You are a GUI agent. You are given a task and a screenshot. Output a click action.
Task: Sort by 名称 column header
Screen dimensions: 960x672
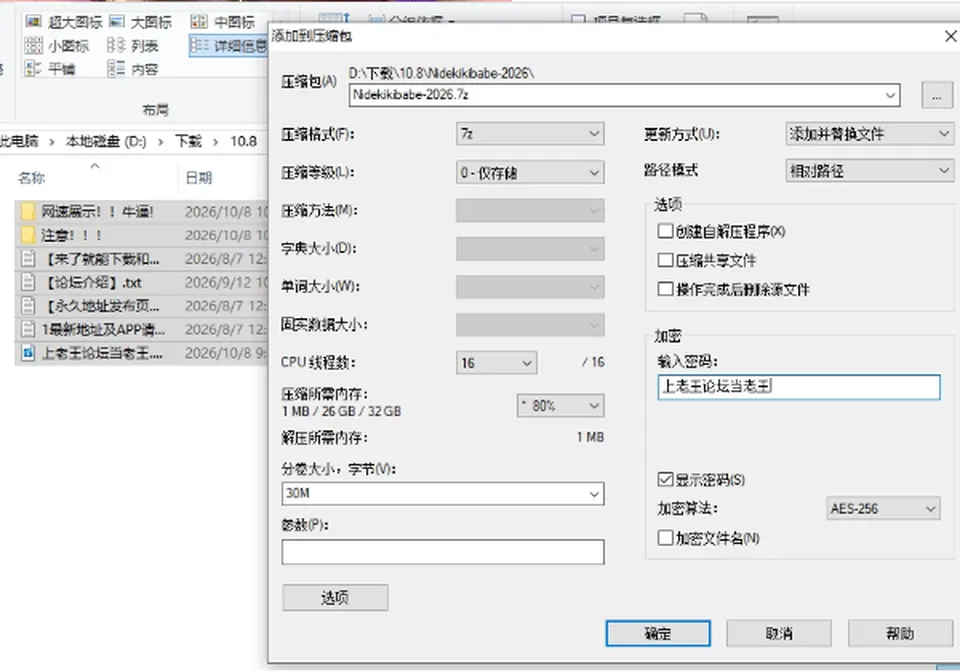tap(31, 178)
